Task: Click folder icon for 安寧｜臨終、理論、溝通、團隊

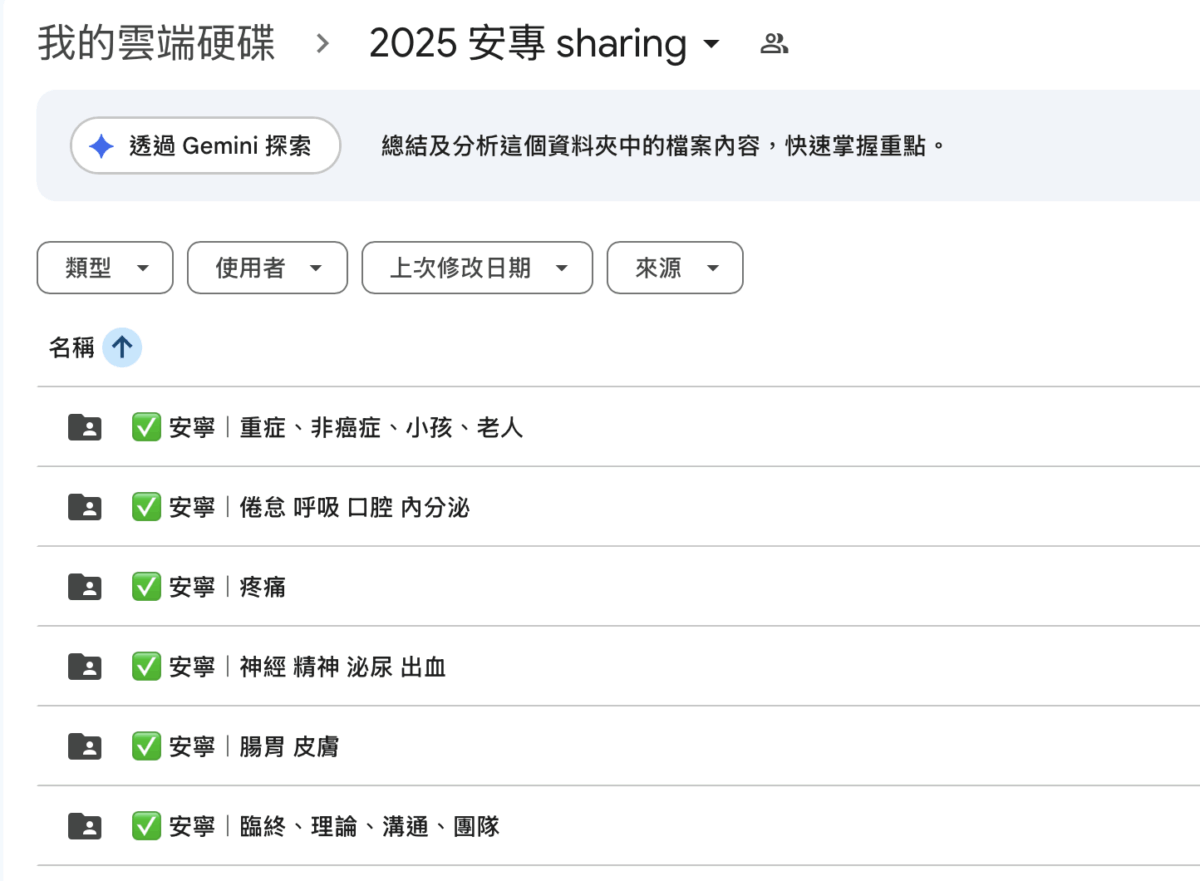Action: pyautogui.click(x=85, y=826)
